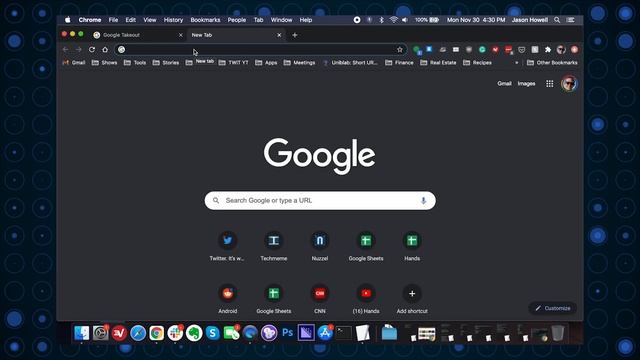640x360 pixels.
Task: Open the Bookmarks menu
Action: click(205, 20)
